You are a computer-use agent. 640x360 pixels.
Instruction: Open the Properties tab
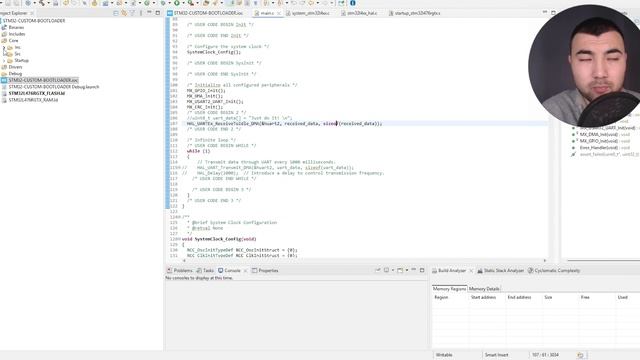(x=265, y=271)
